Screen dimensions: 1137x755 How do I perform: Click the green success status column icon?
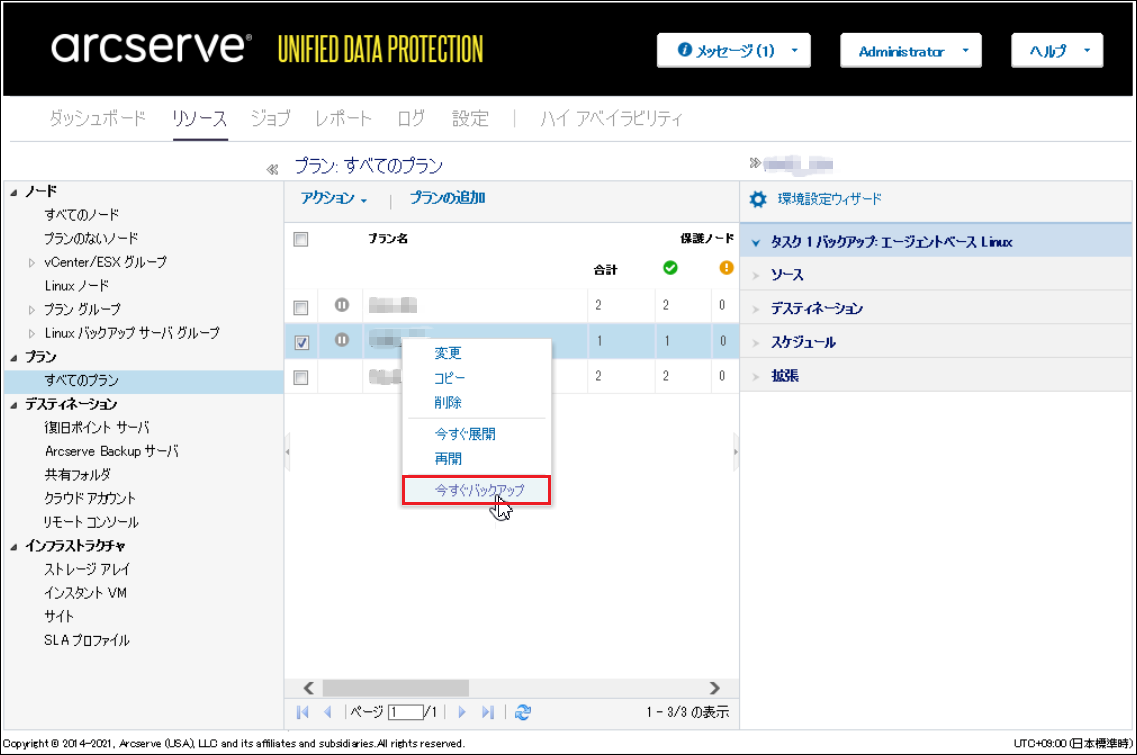click(670, 268)
